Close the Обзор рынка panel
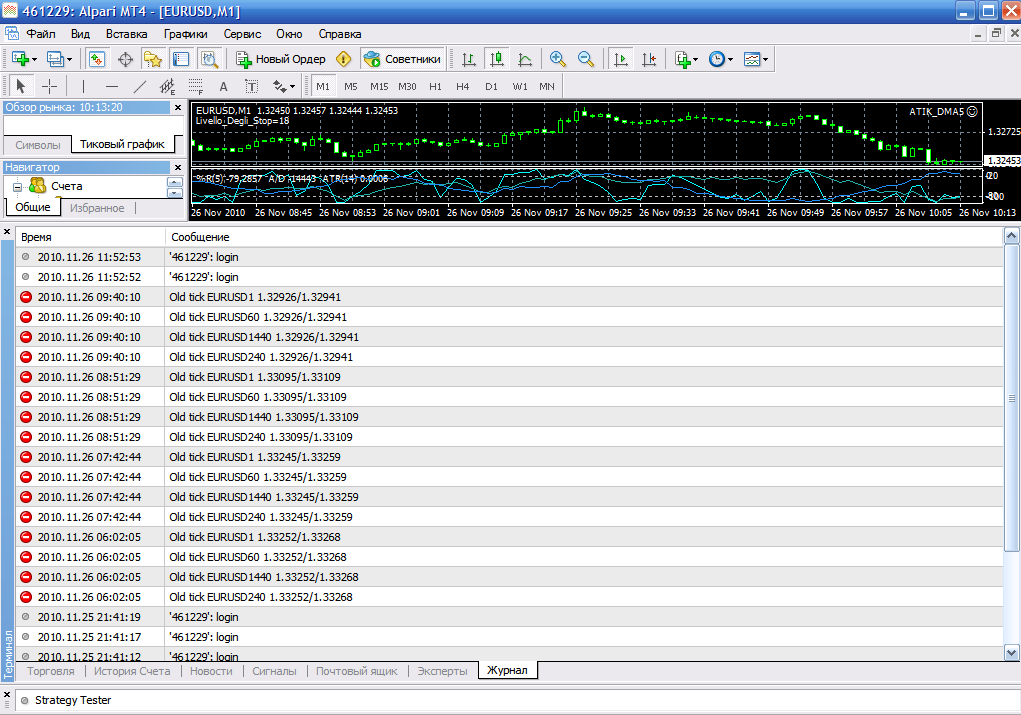The width and height of the screenshot is (1021, 715). 178,107
